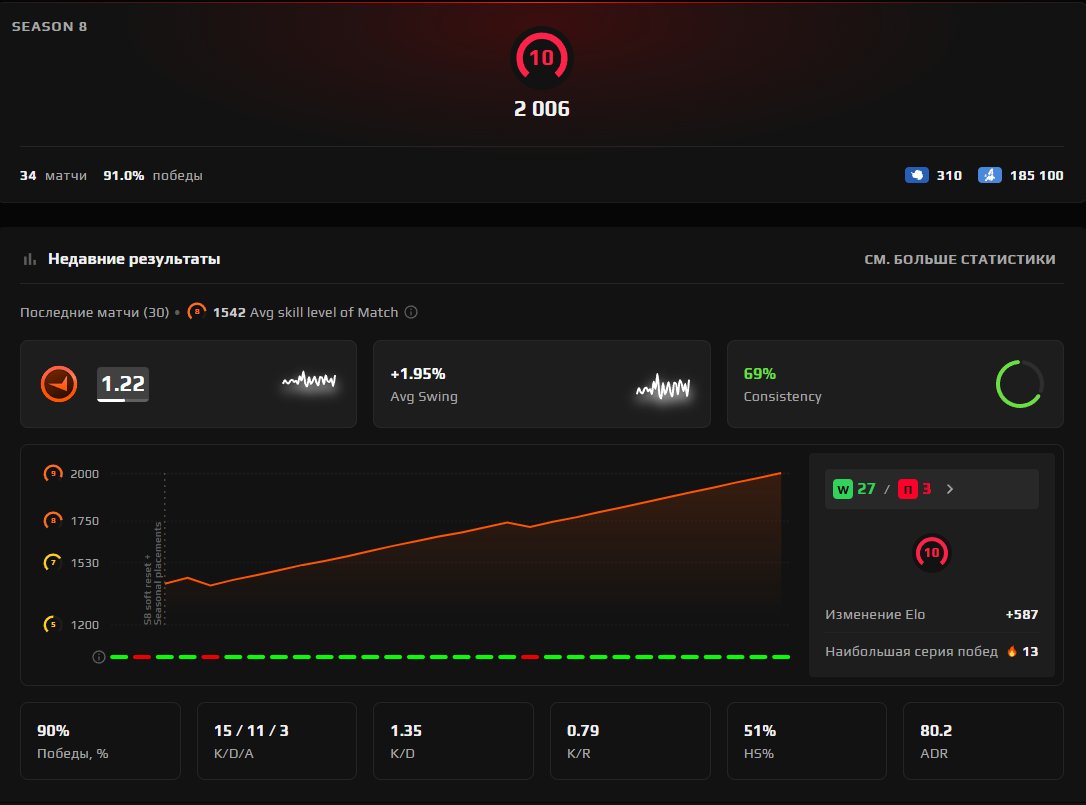
Task: Click the flame icon by win streak 13
Action: tap(1012, 651)
